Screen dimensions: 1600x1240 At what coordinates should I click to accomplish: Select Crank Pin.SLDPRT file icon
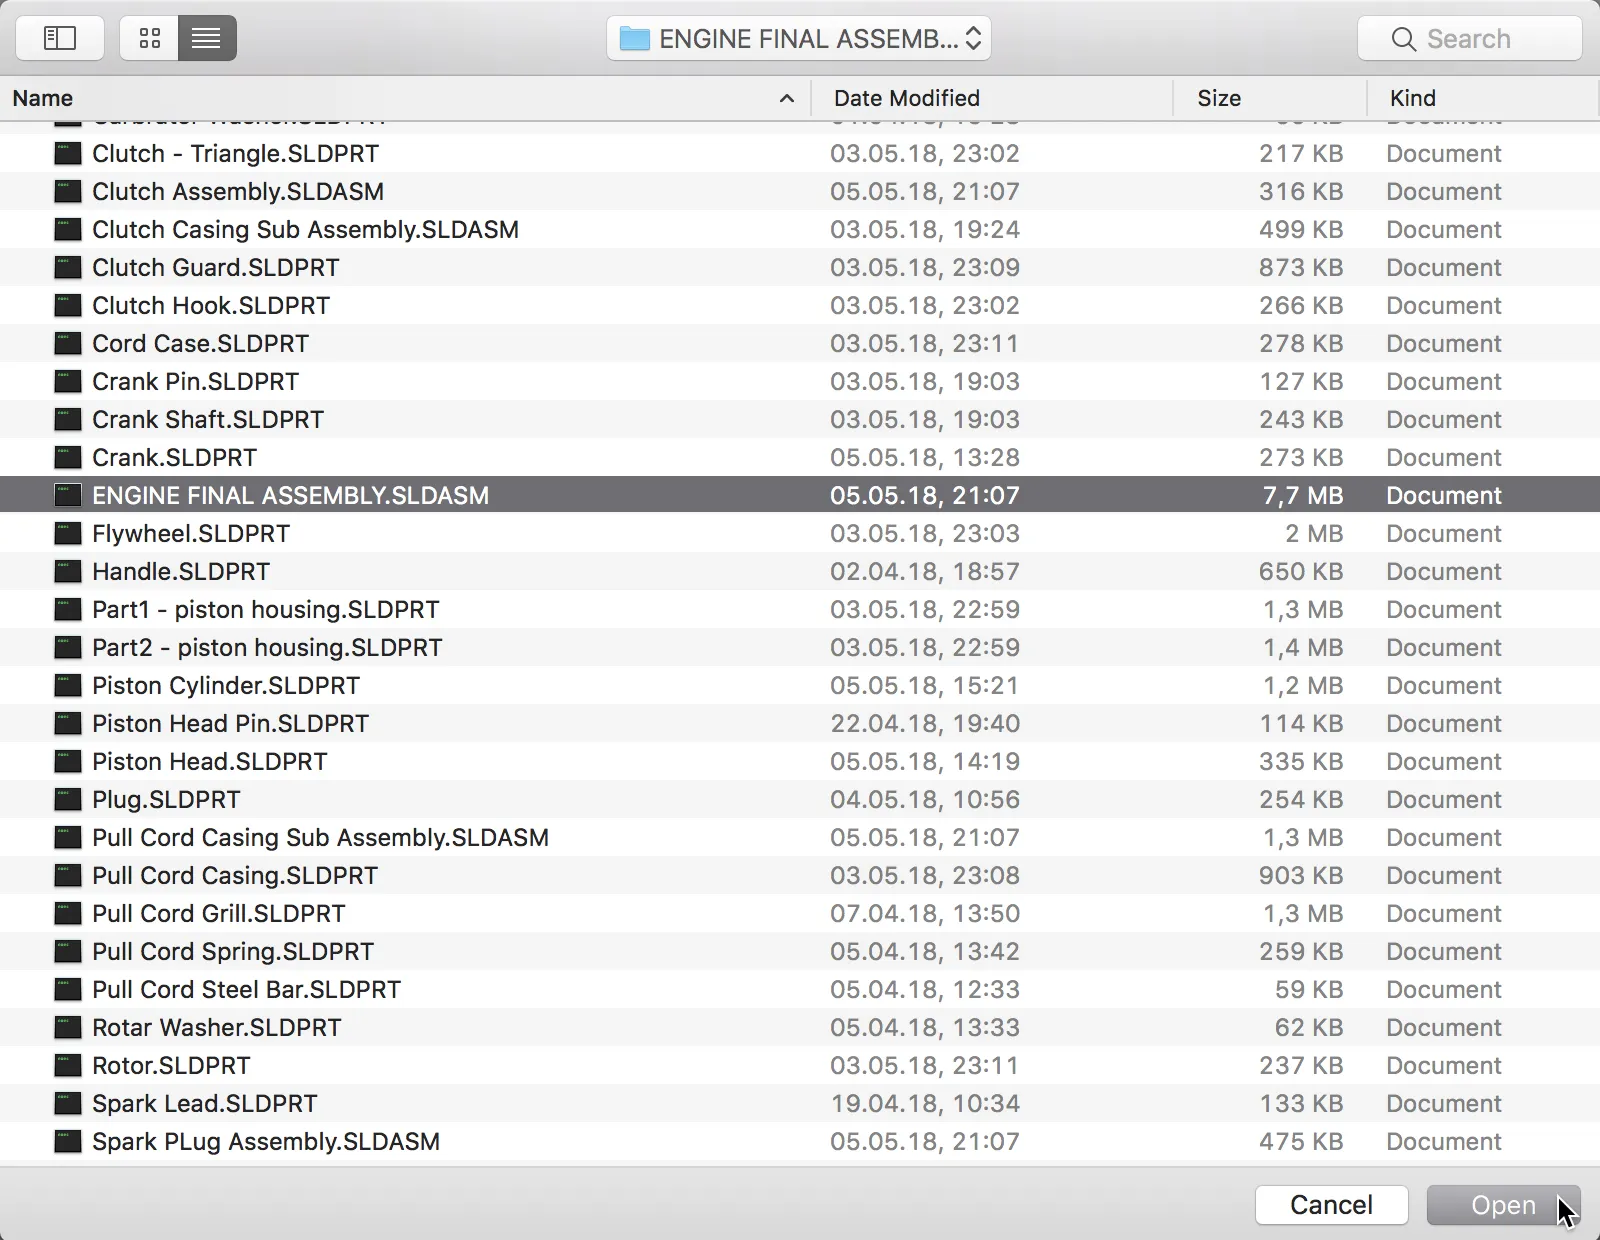pyautogui.click(x=67, y=381)
